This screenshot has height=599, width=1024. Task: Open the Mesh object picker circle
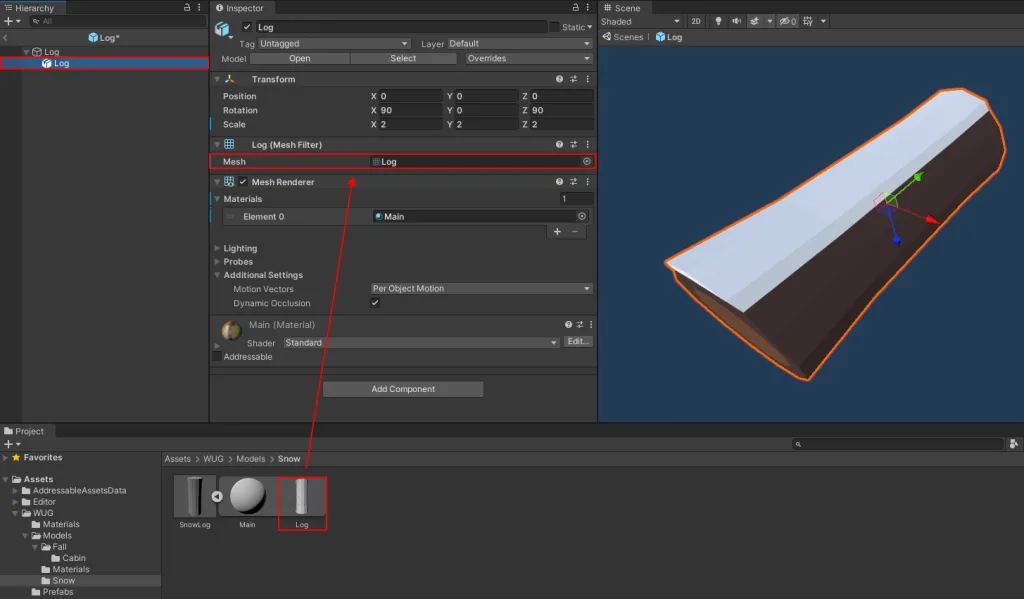click(x=586, y=161)
